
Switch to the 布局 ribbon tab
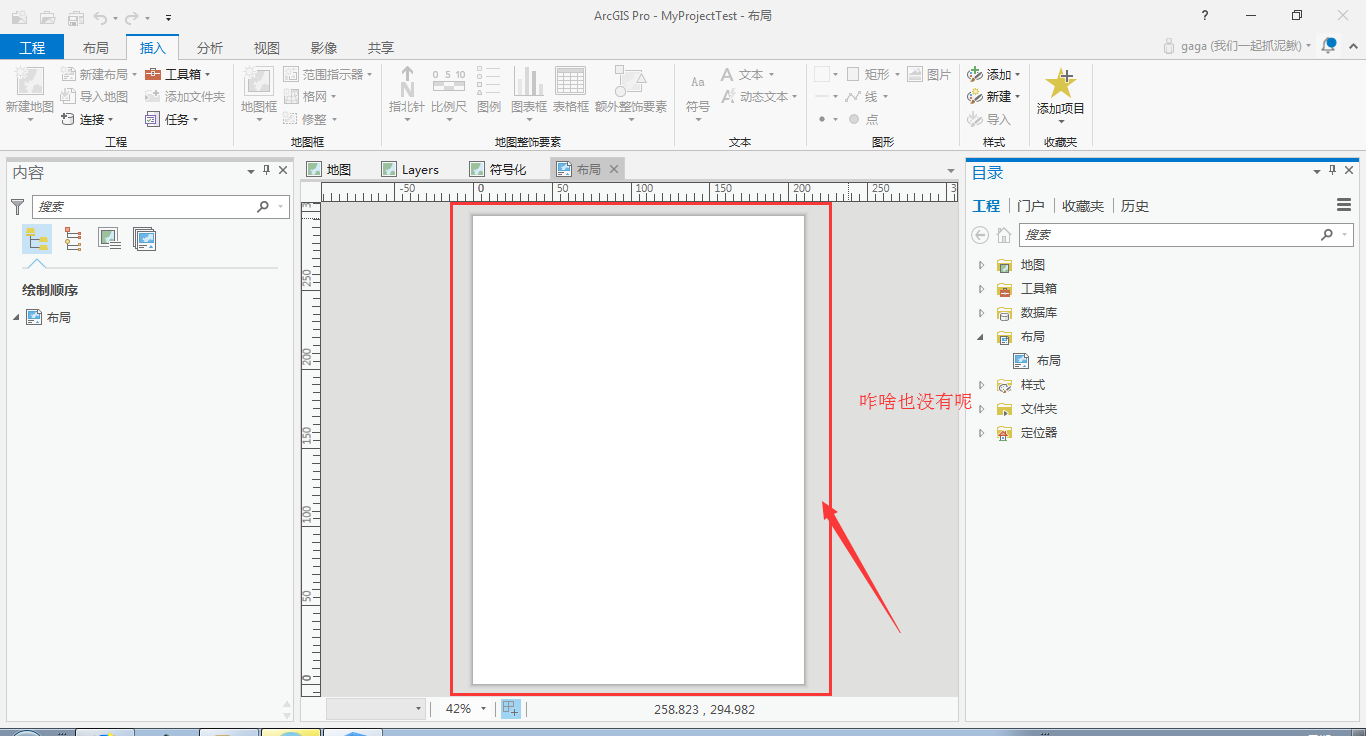(96, 47)
